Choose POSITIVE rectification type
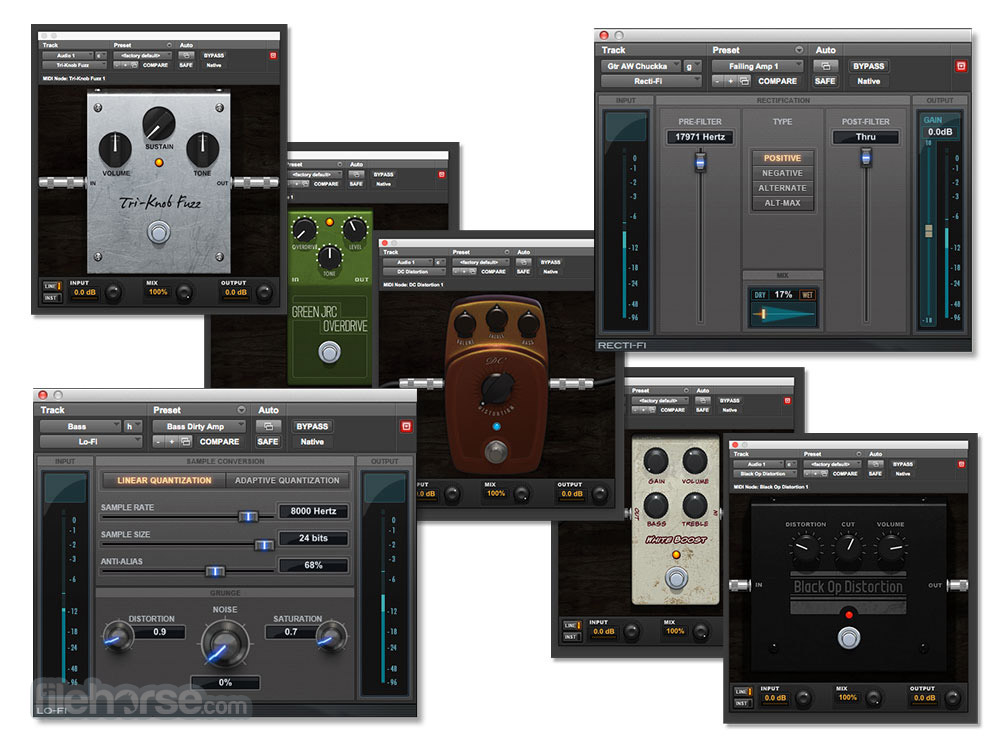This screenshot has width=1000, height=750. (x=783, y=158)
